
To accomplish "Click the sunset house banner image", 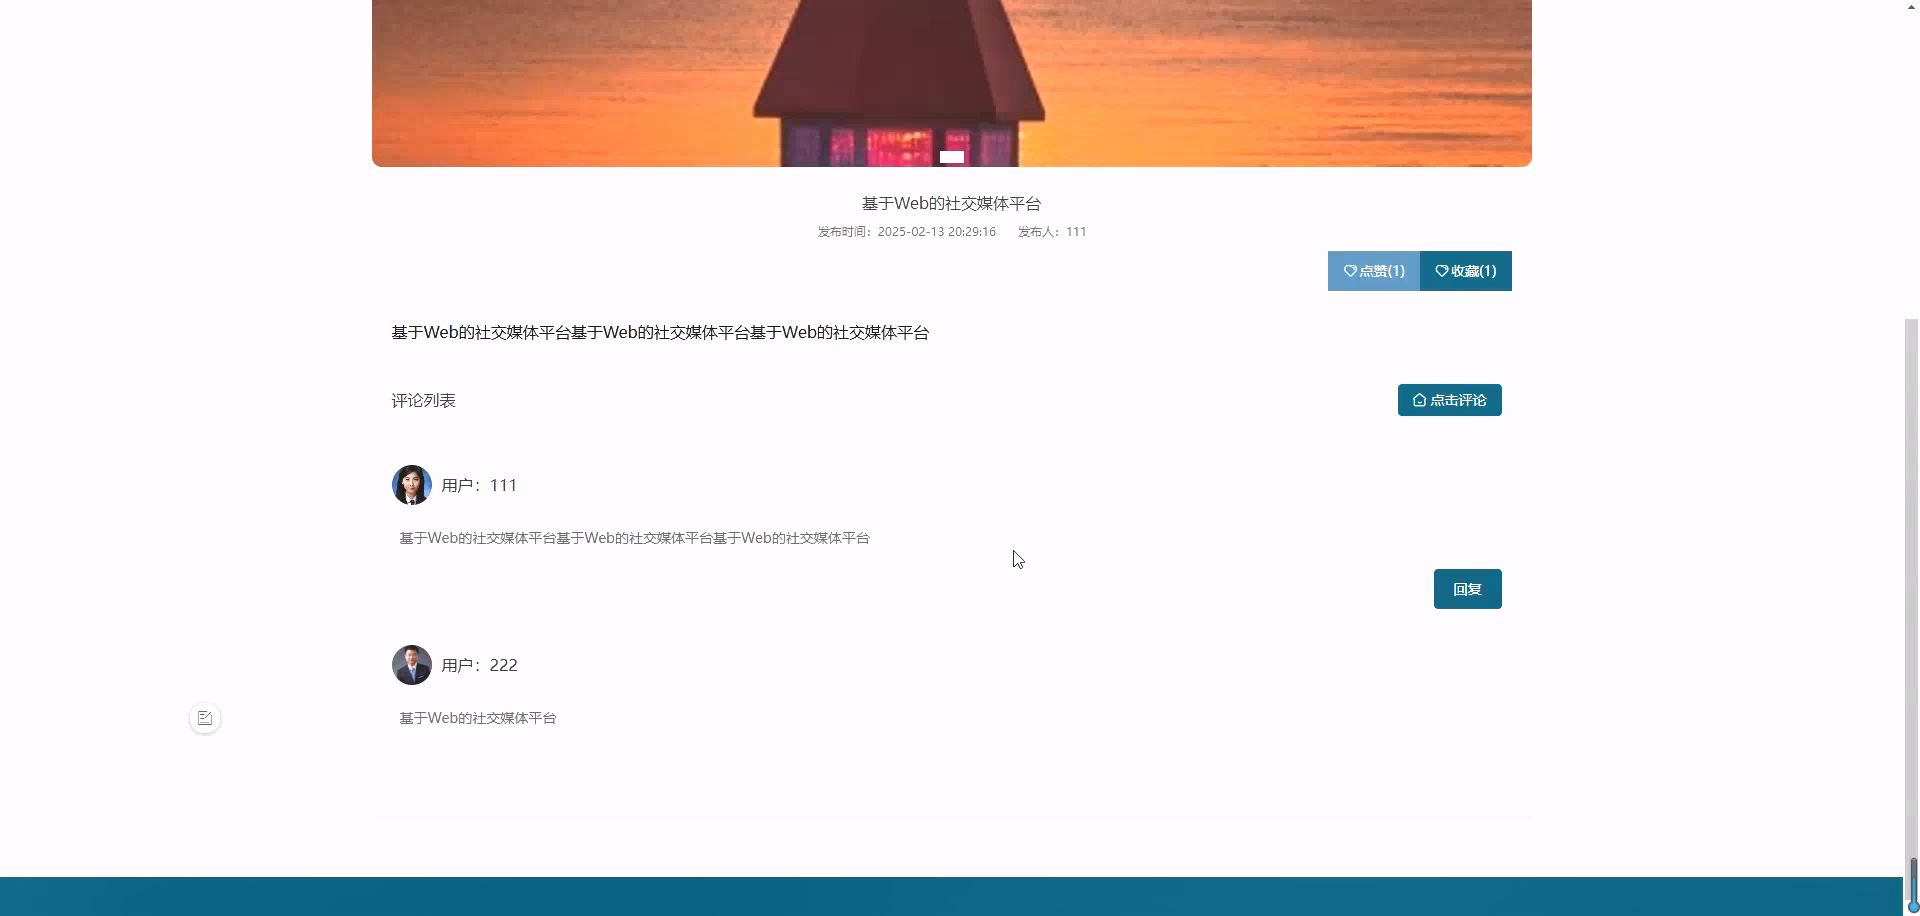I will pos(952,83).
